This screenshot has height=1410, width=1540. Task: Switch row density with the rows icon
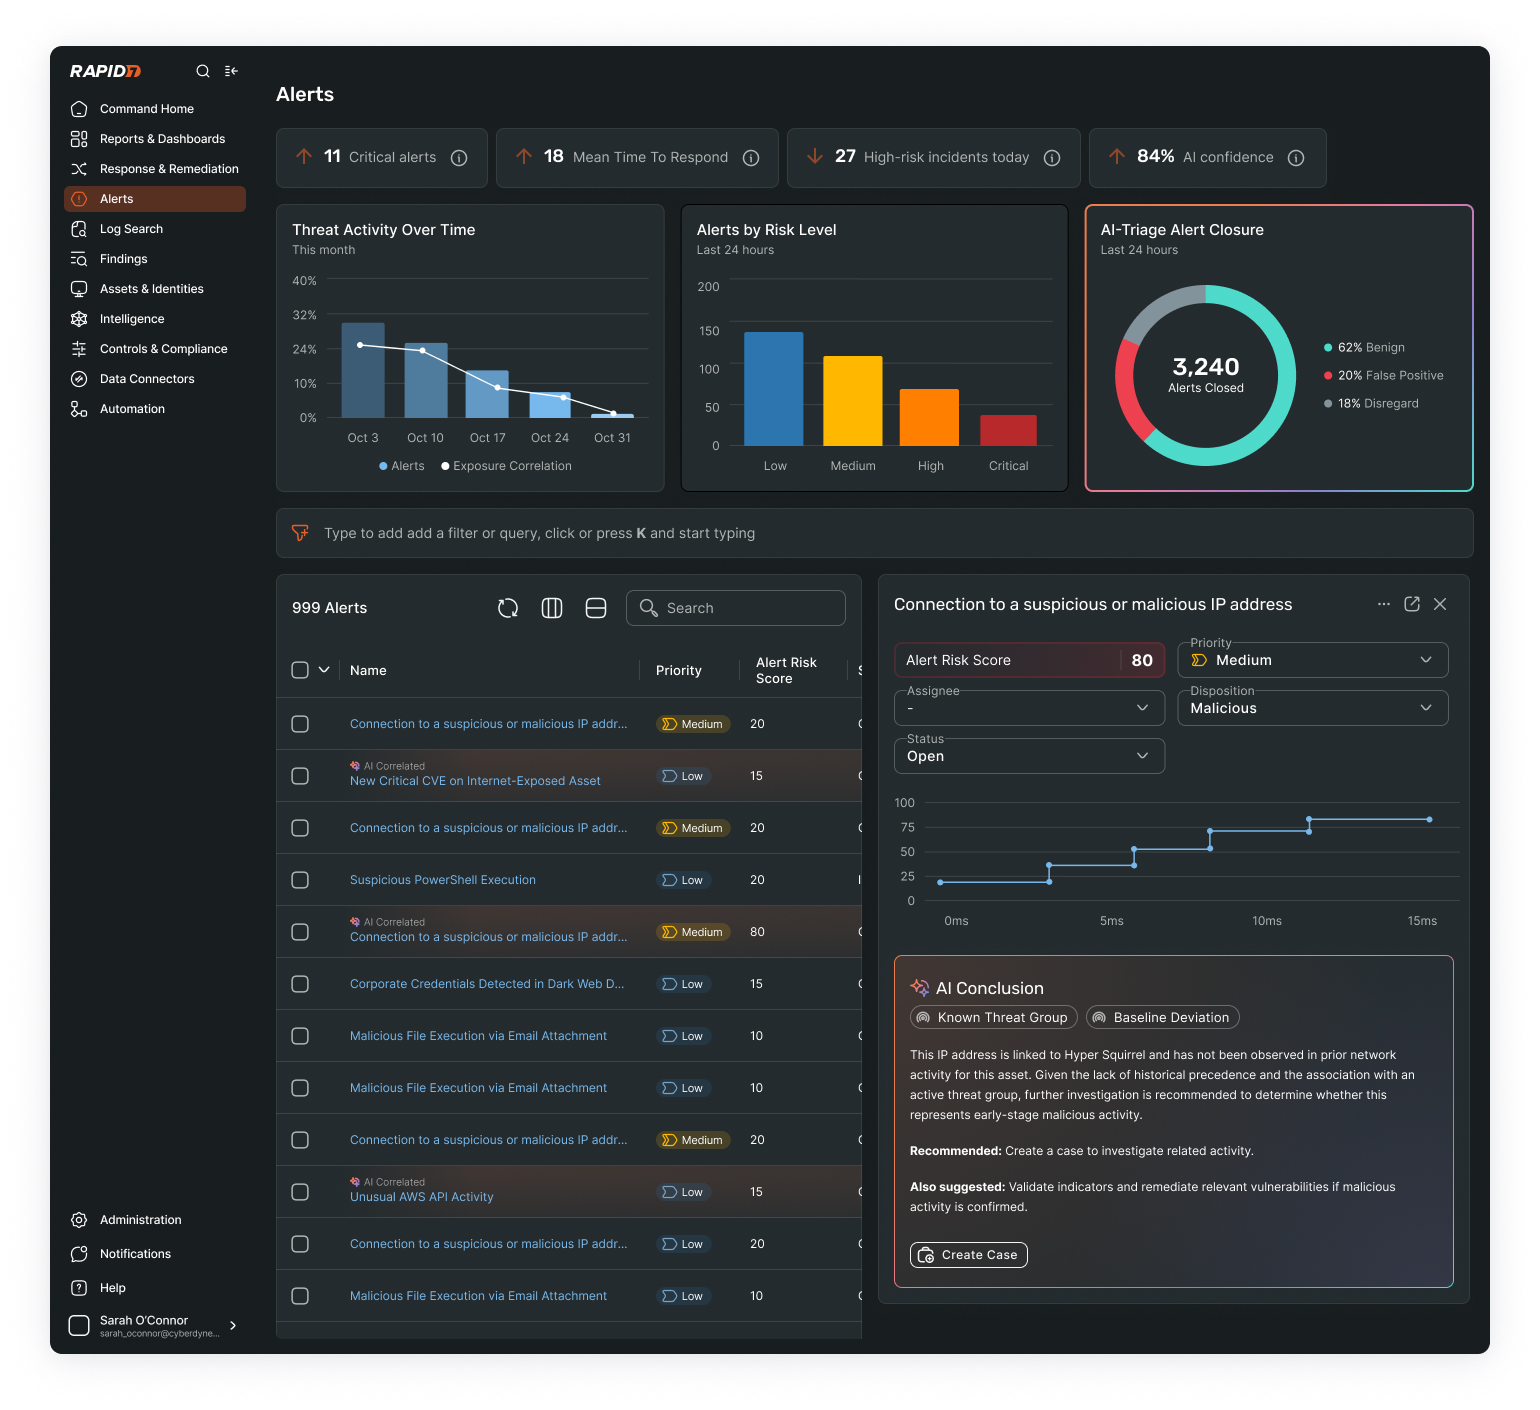click(596, 608)
